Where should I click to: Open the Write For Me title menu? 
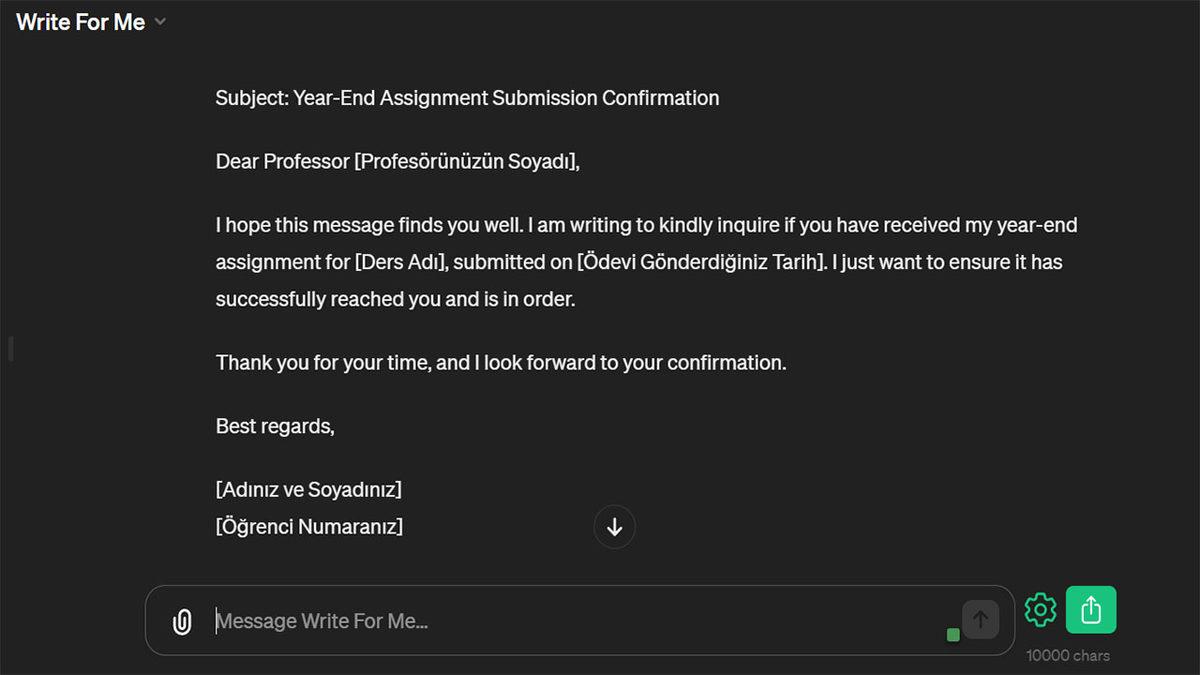pyautogui.click(x=81, y=22)
